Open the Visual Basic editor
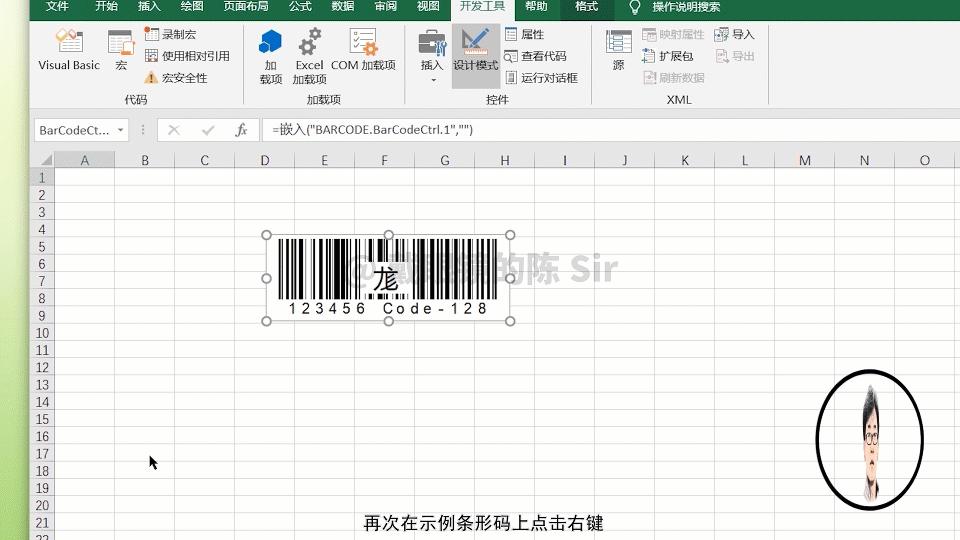 (x=69, y=50)
